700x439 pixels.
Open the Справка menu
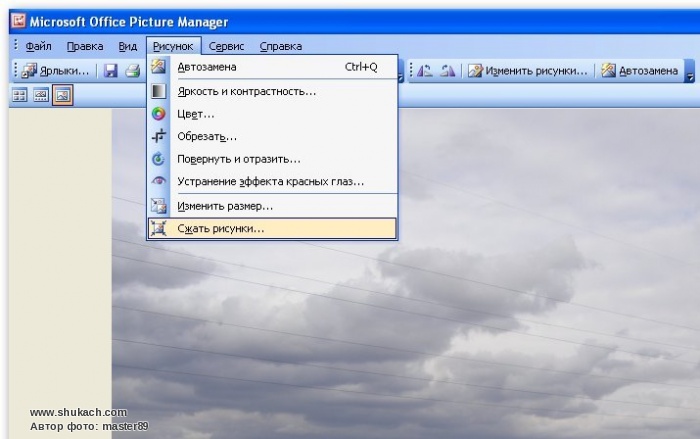click(x=281, y=46)
